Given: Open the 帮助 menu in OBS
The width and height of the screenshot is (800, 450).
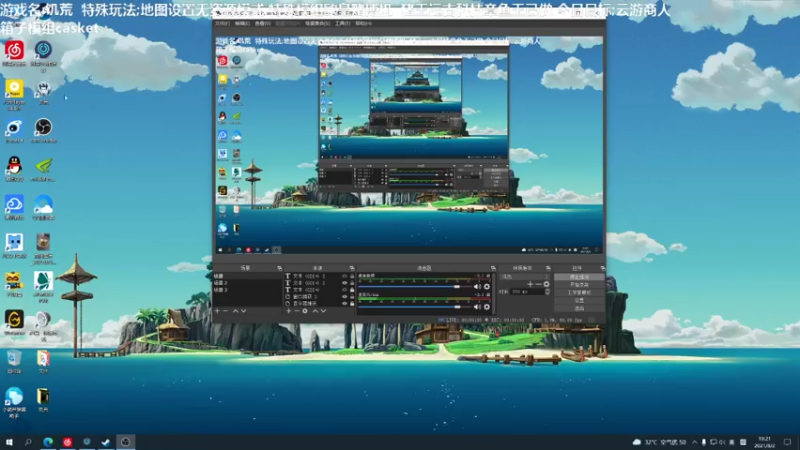Looking at the screenshot, I should coord(363,23).
